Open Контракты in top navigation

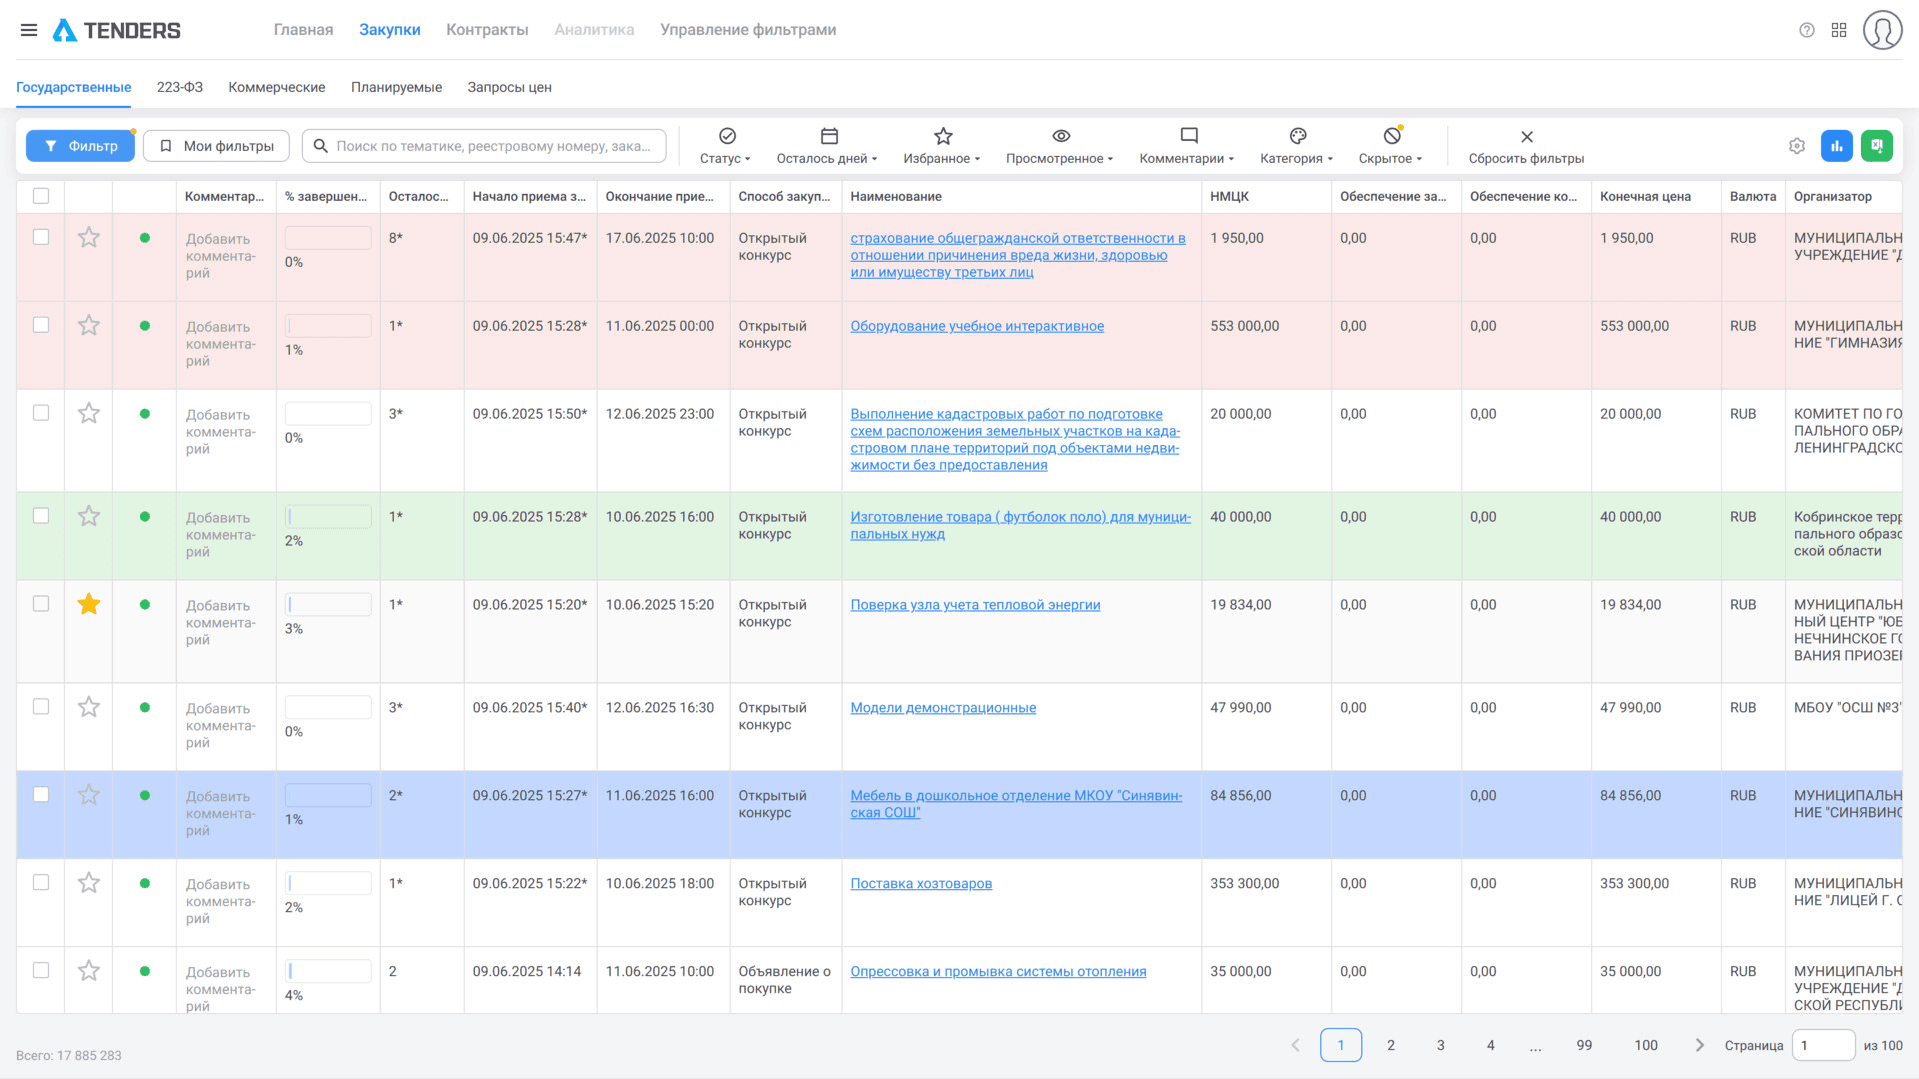click(x=487, y=30)
